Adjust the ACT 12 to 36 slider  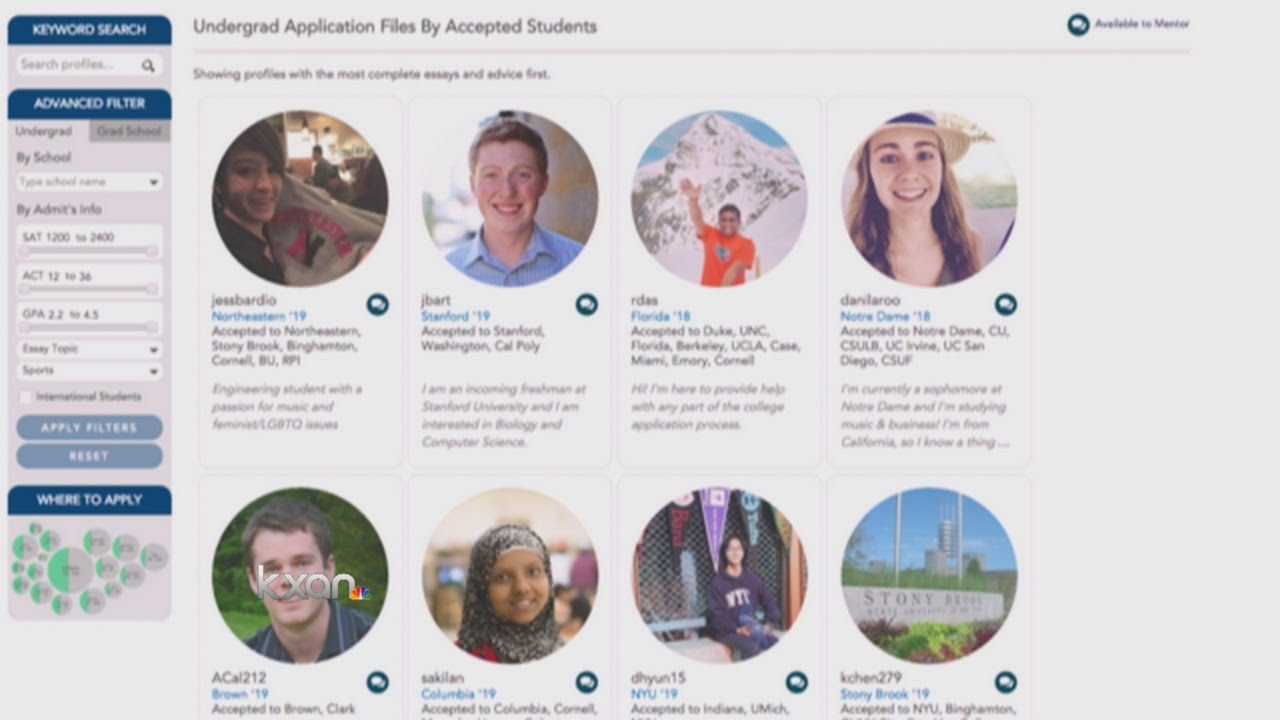(89, 289)
